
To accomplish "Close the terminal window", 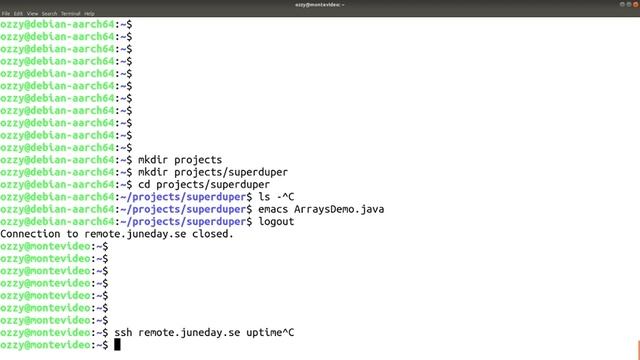I will click(636, 4).
